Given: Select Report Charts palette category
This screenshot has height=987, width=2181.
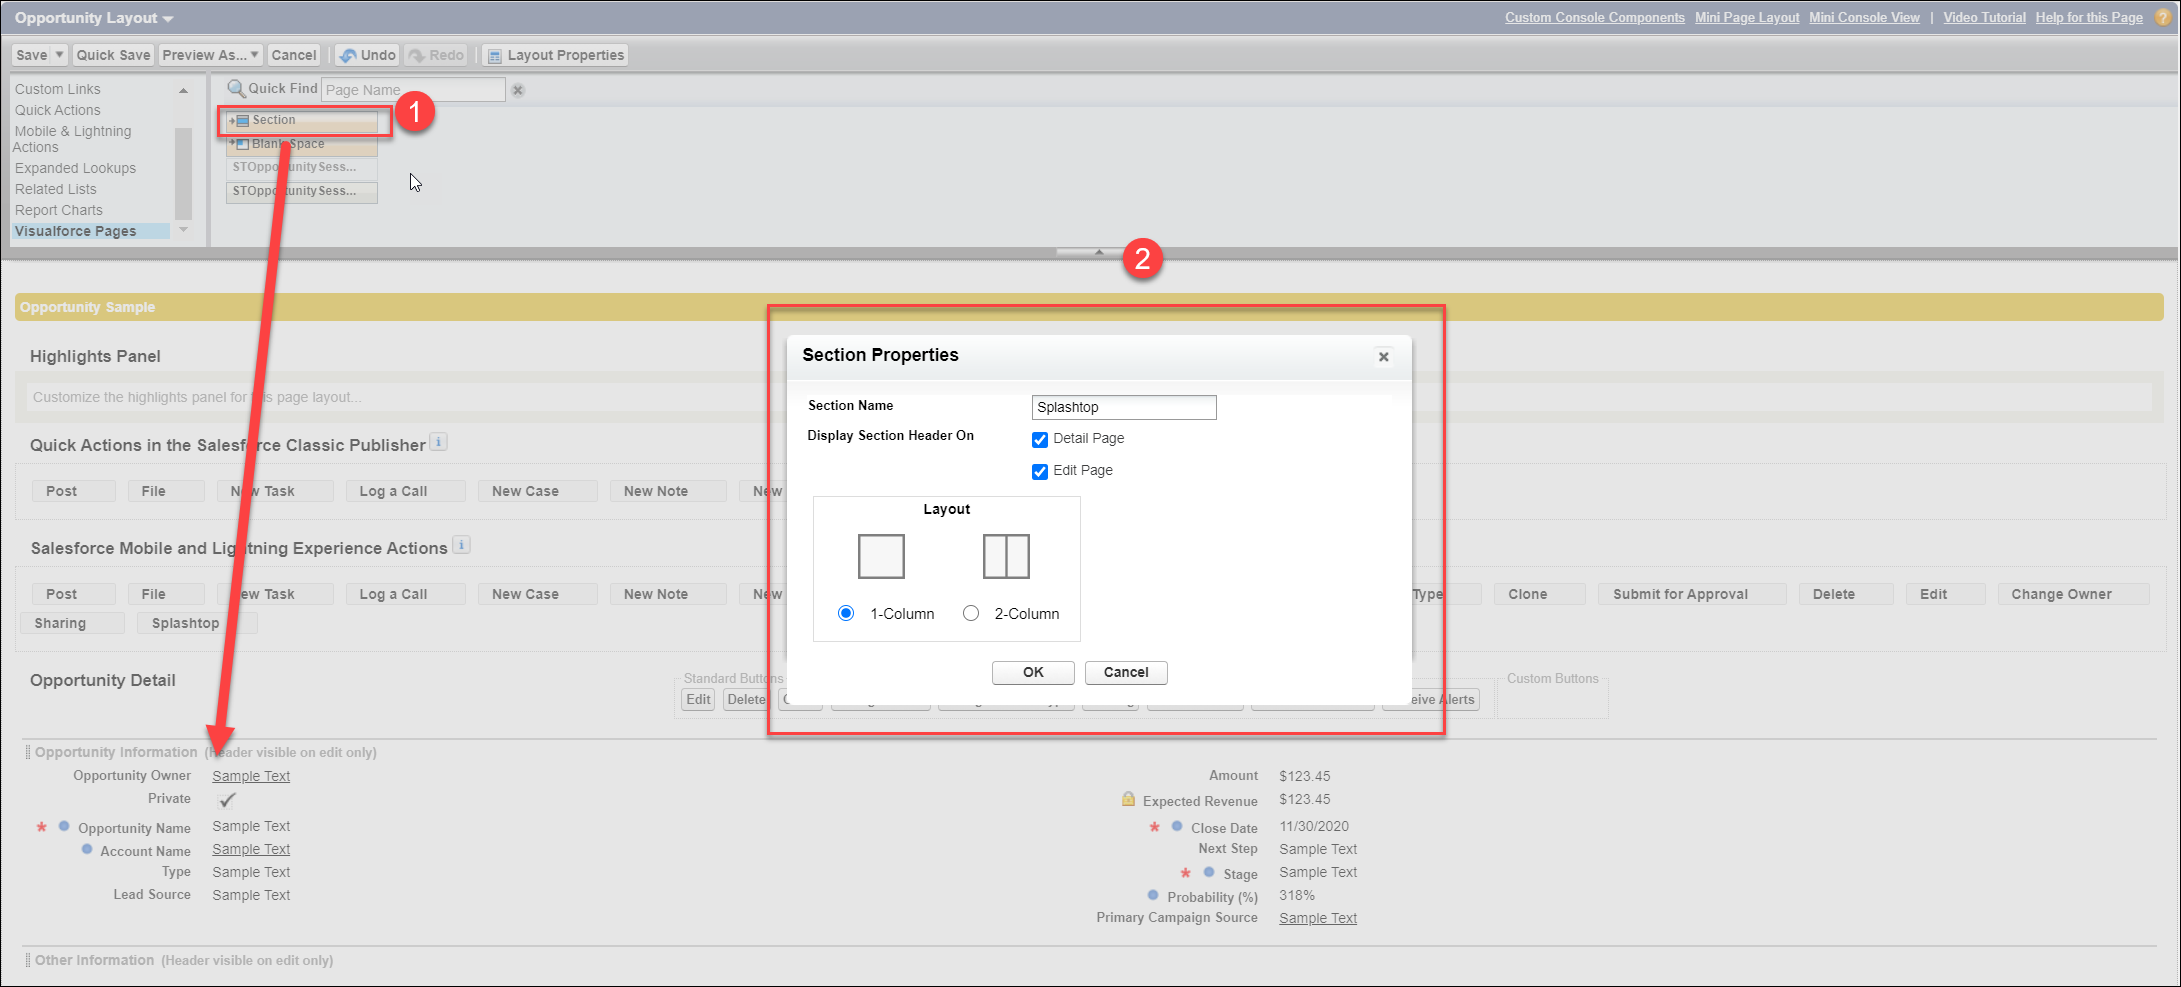Looking at the screenshot, I should (x=59, y=210).
